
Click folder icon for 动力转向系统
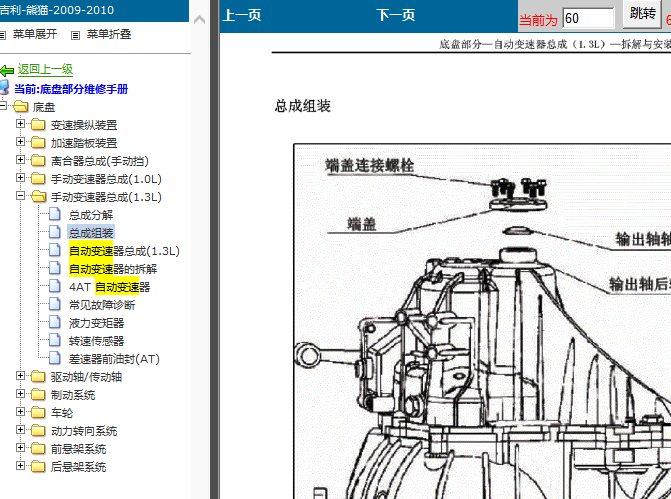point(38,431)
